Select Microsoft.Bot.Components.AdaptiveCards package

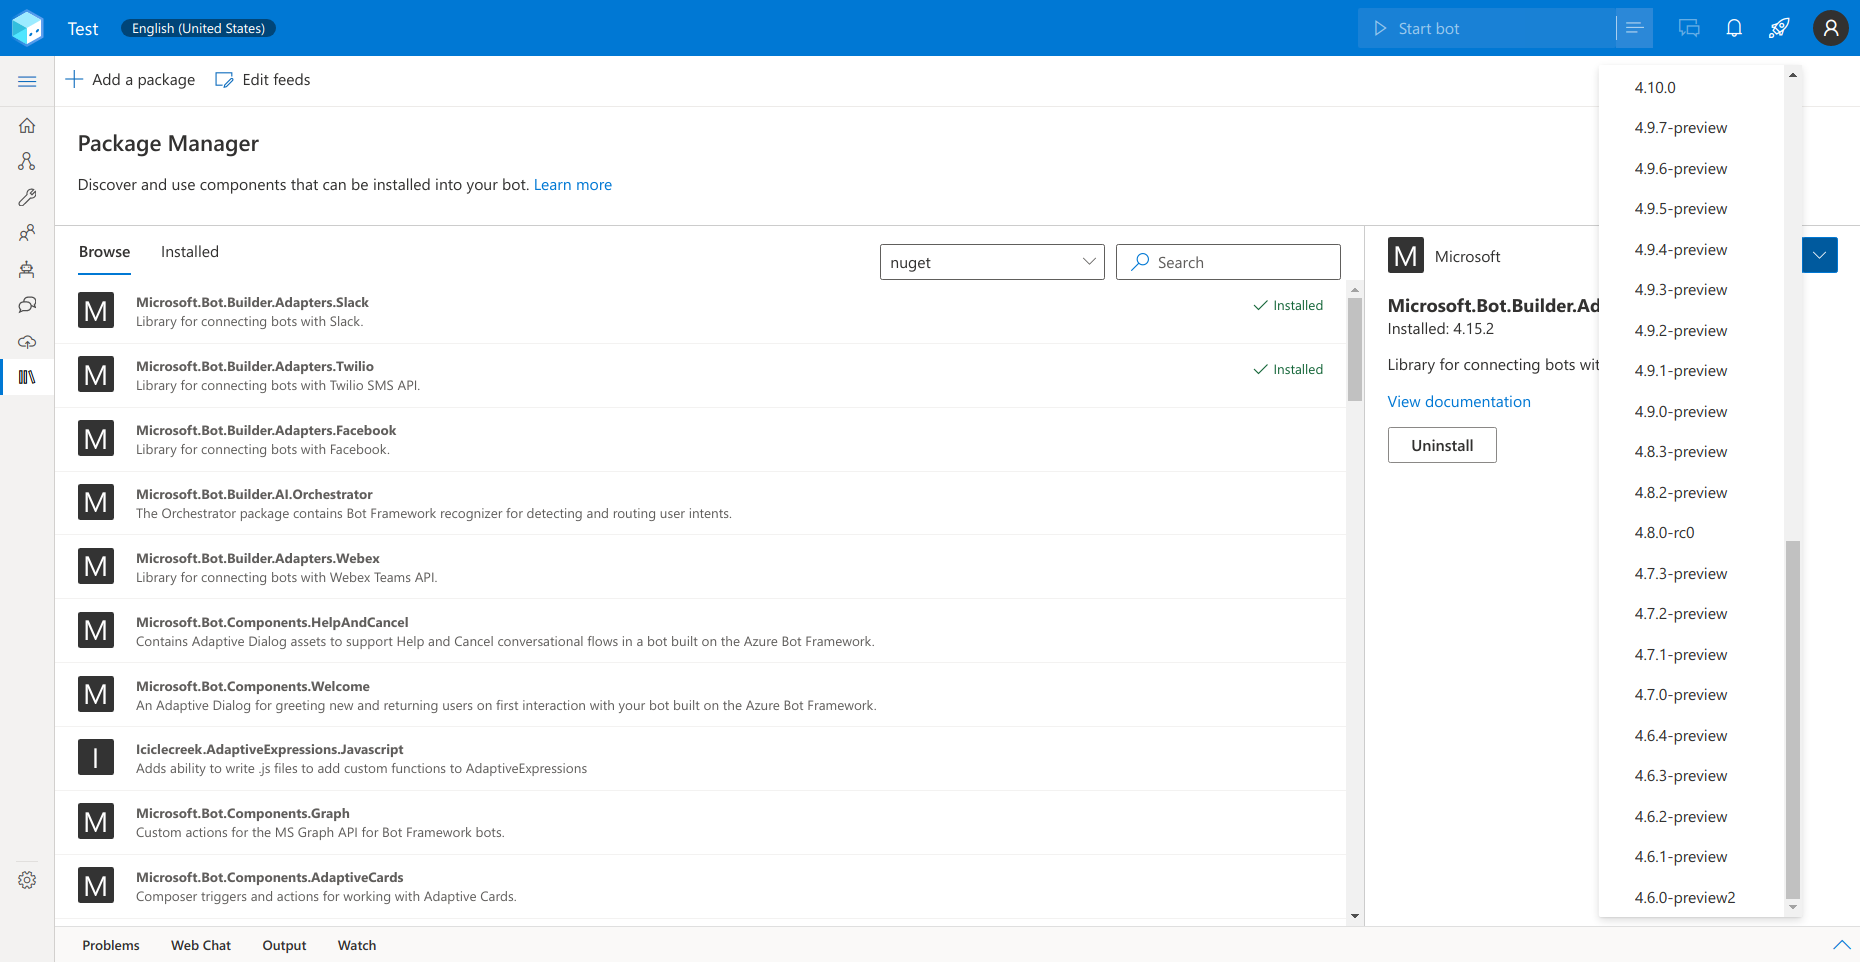(700, 887)
